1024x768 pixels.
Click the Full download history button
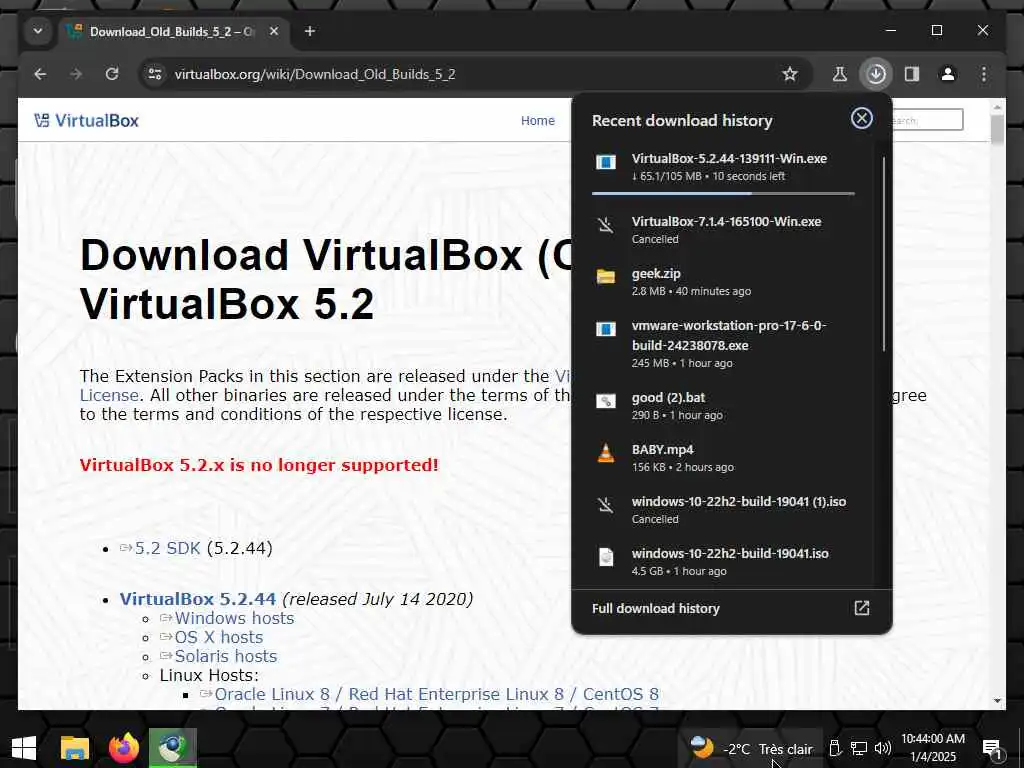tap(731, 608)
